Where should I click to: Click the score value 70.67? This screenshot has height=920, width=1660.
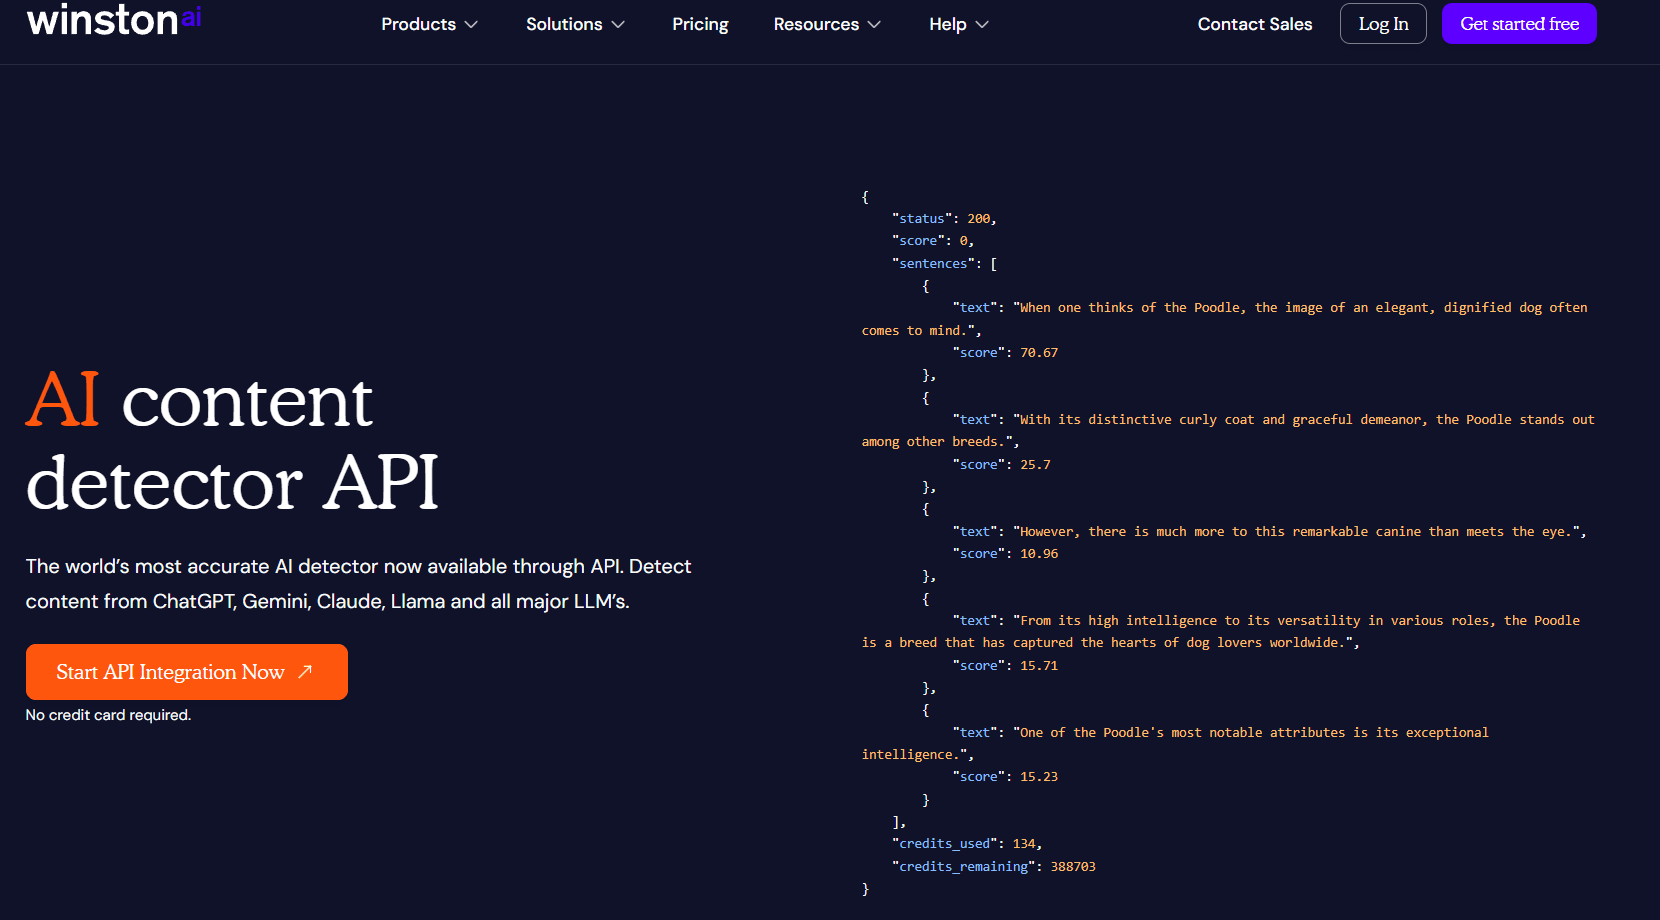pyautogui.click(x=1039, y=353)
